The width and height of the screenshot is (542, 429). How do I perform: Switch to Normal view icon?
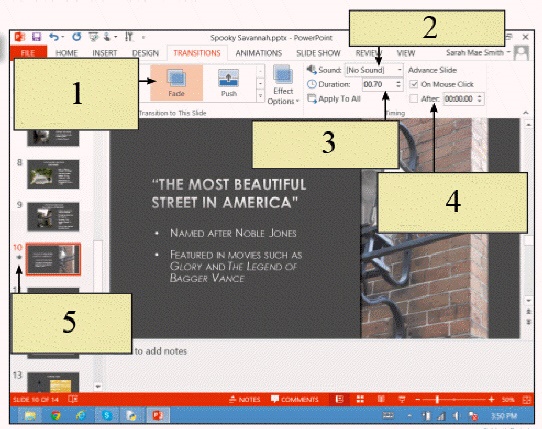(339, 400)
